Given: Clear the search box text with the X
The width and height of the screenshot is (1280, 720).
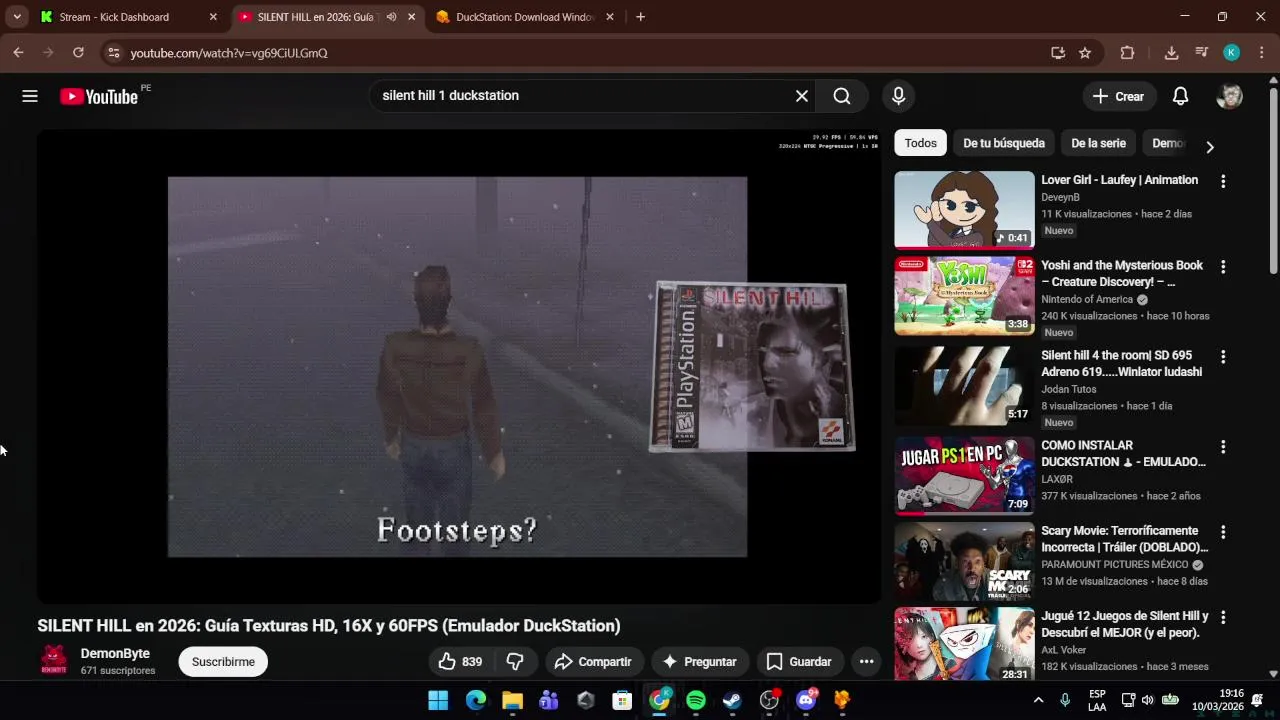Looking at the screenshot, I should [801, 96].
